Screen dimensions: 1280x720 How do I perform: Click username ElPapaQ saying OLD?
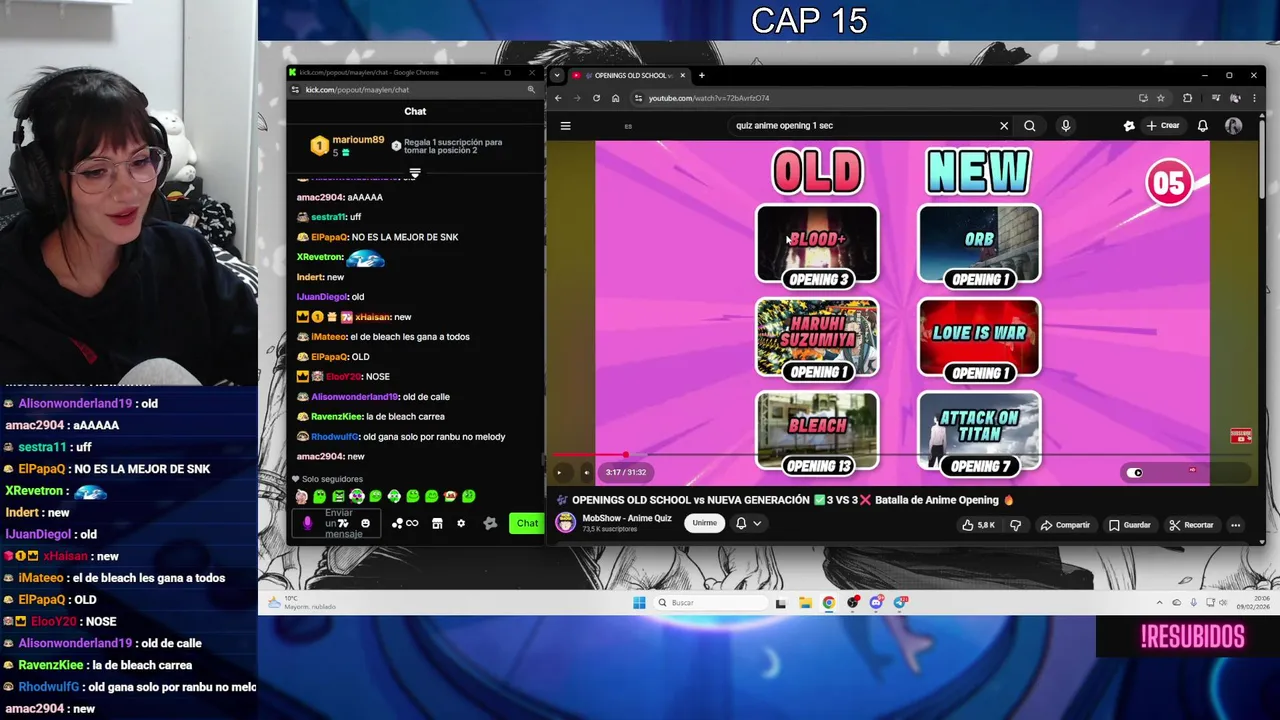(328, 357)
